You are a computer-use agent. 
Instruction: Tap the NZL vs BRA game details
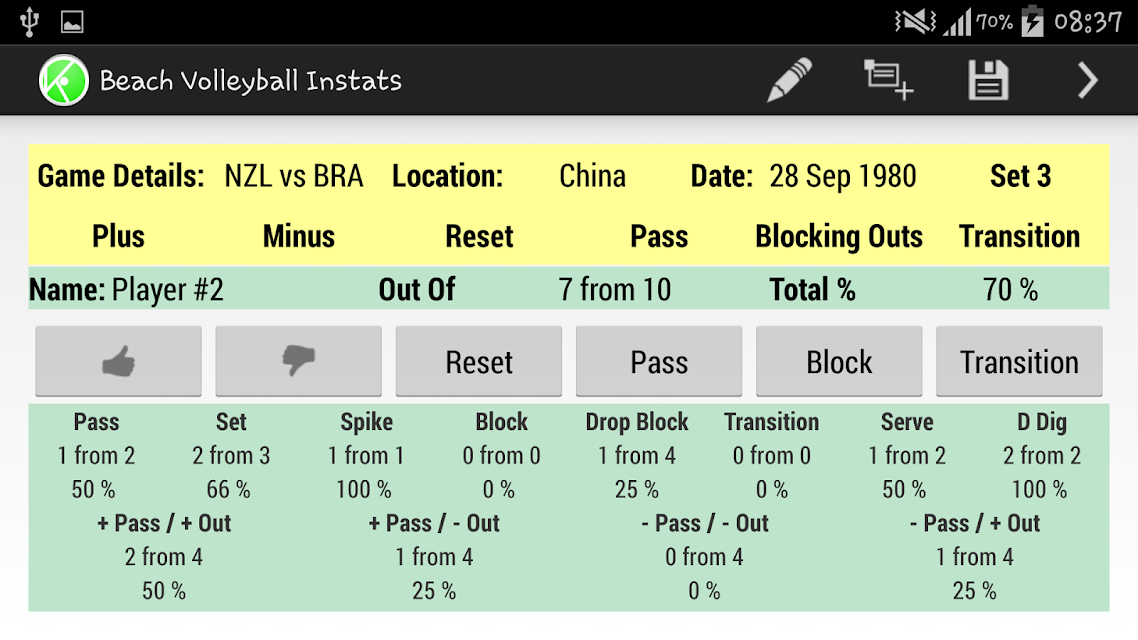(294, 176)
